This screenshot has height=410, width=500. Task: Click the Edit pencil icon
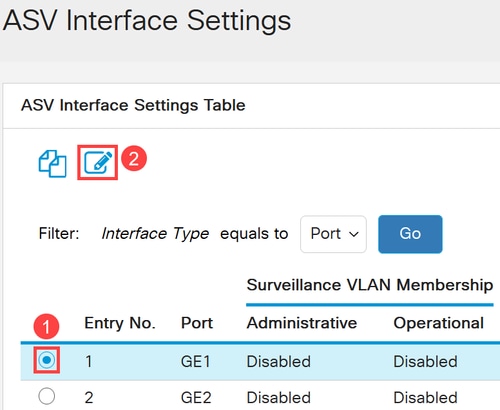point(98,162)
